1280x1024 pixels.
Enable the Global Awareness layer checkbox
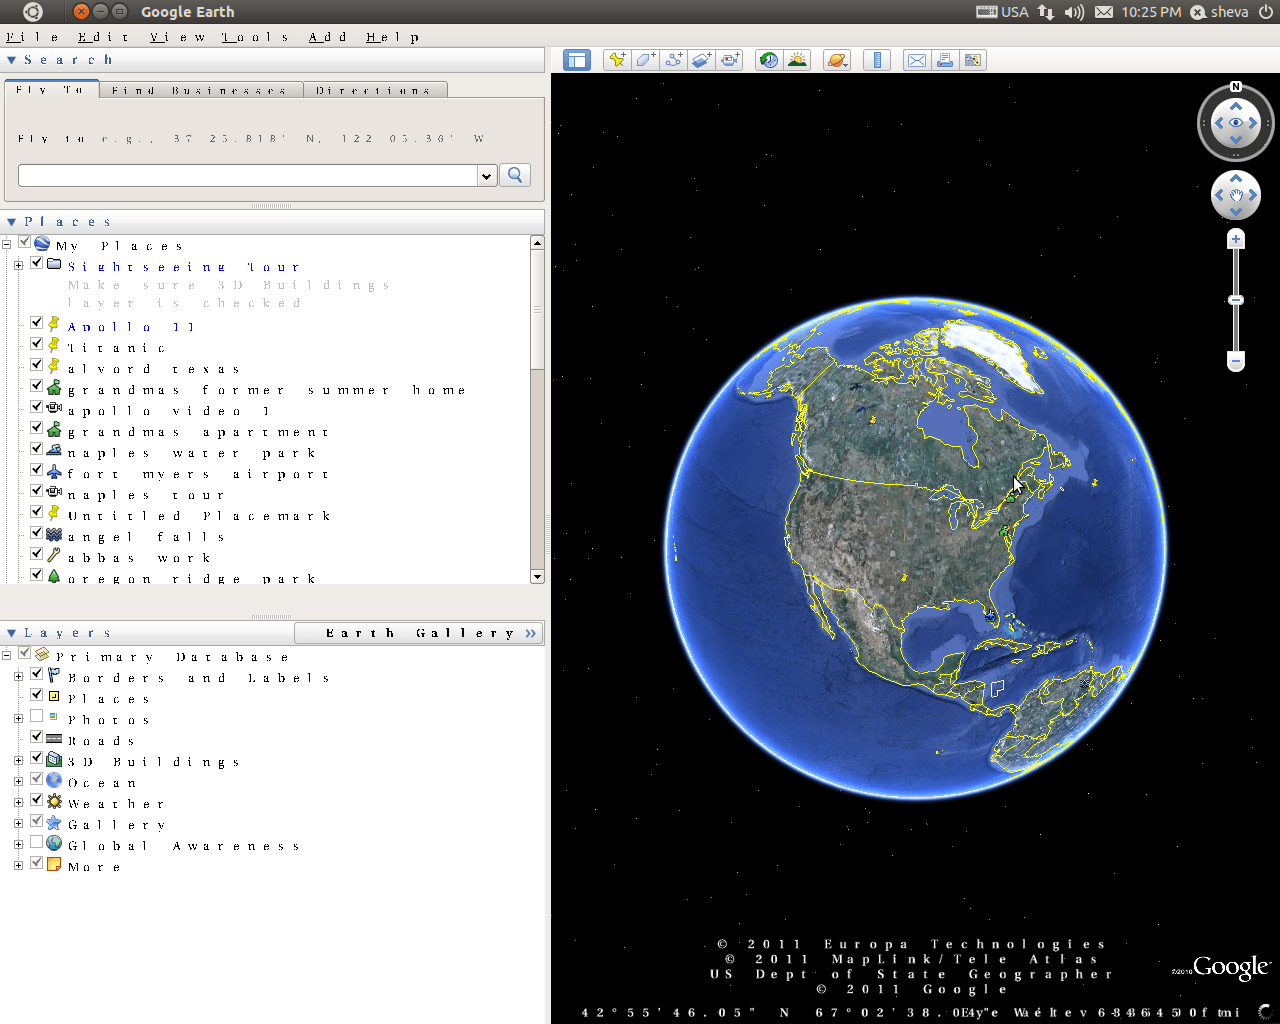(x=37, y=842)
